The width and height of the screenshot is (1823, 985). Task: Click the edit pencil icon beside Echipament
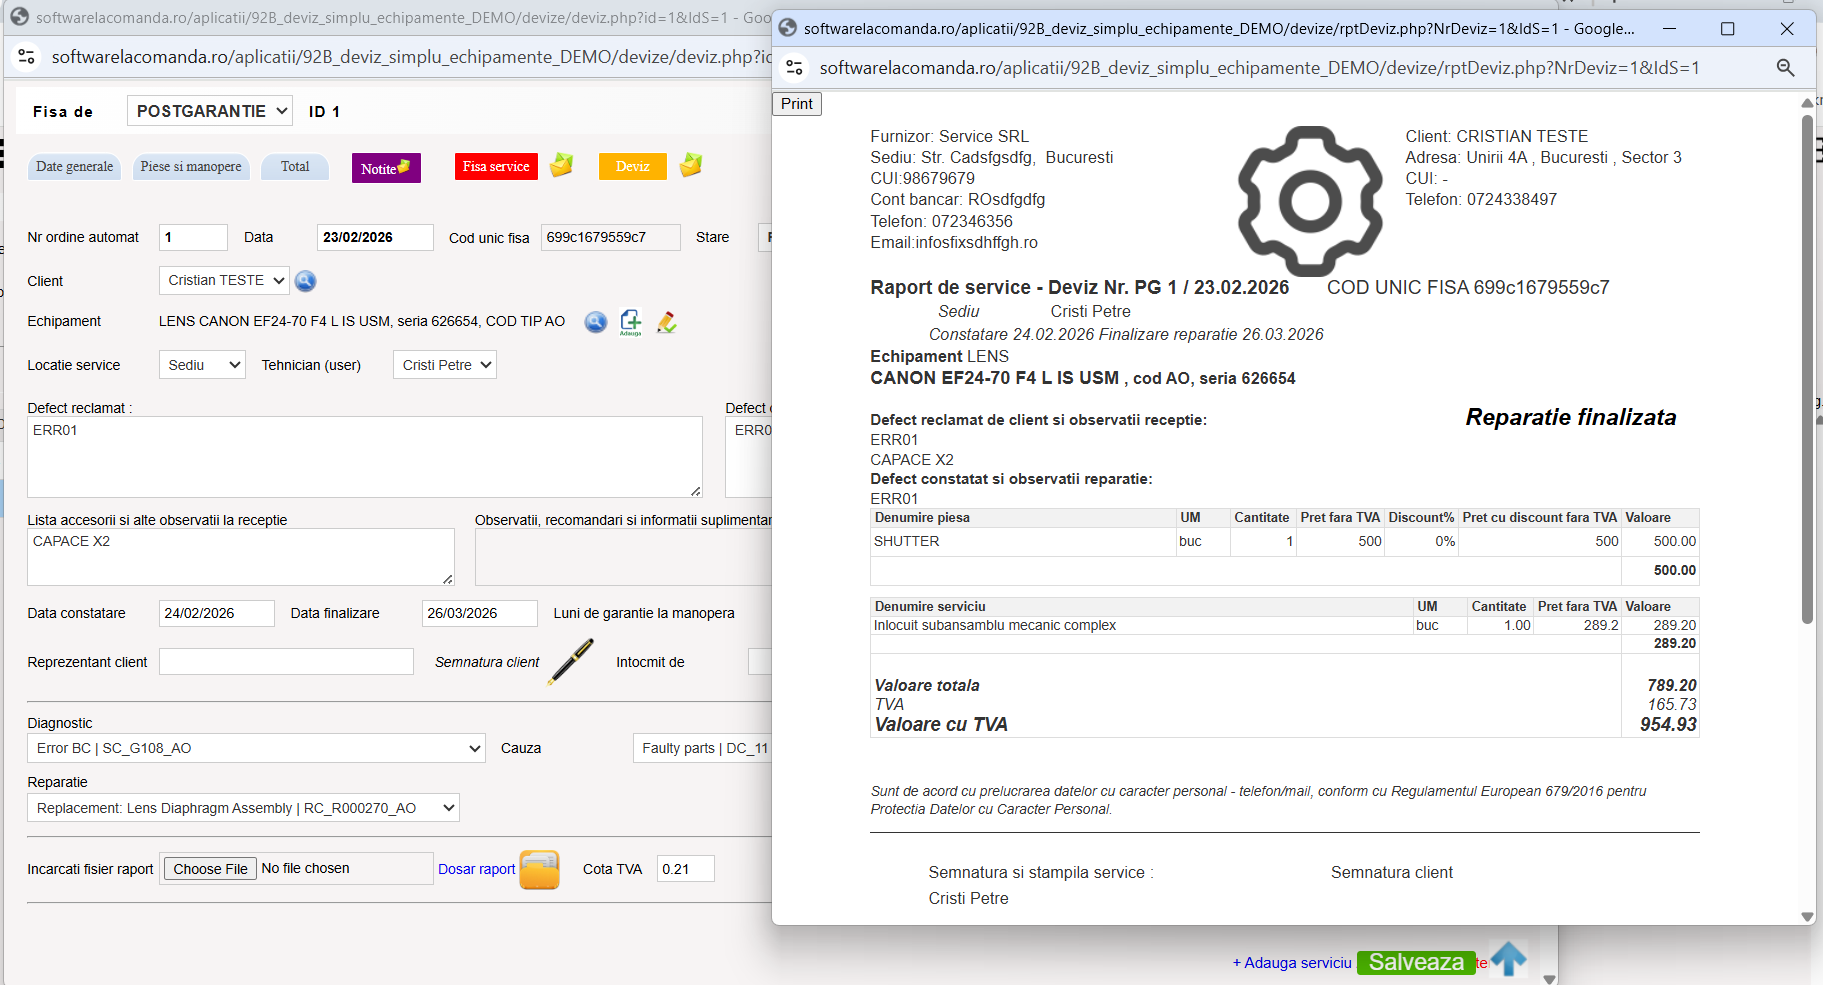tap(667, 322)
